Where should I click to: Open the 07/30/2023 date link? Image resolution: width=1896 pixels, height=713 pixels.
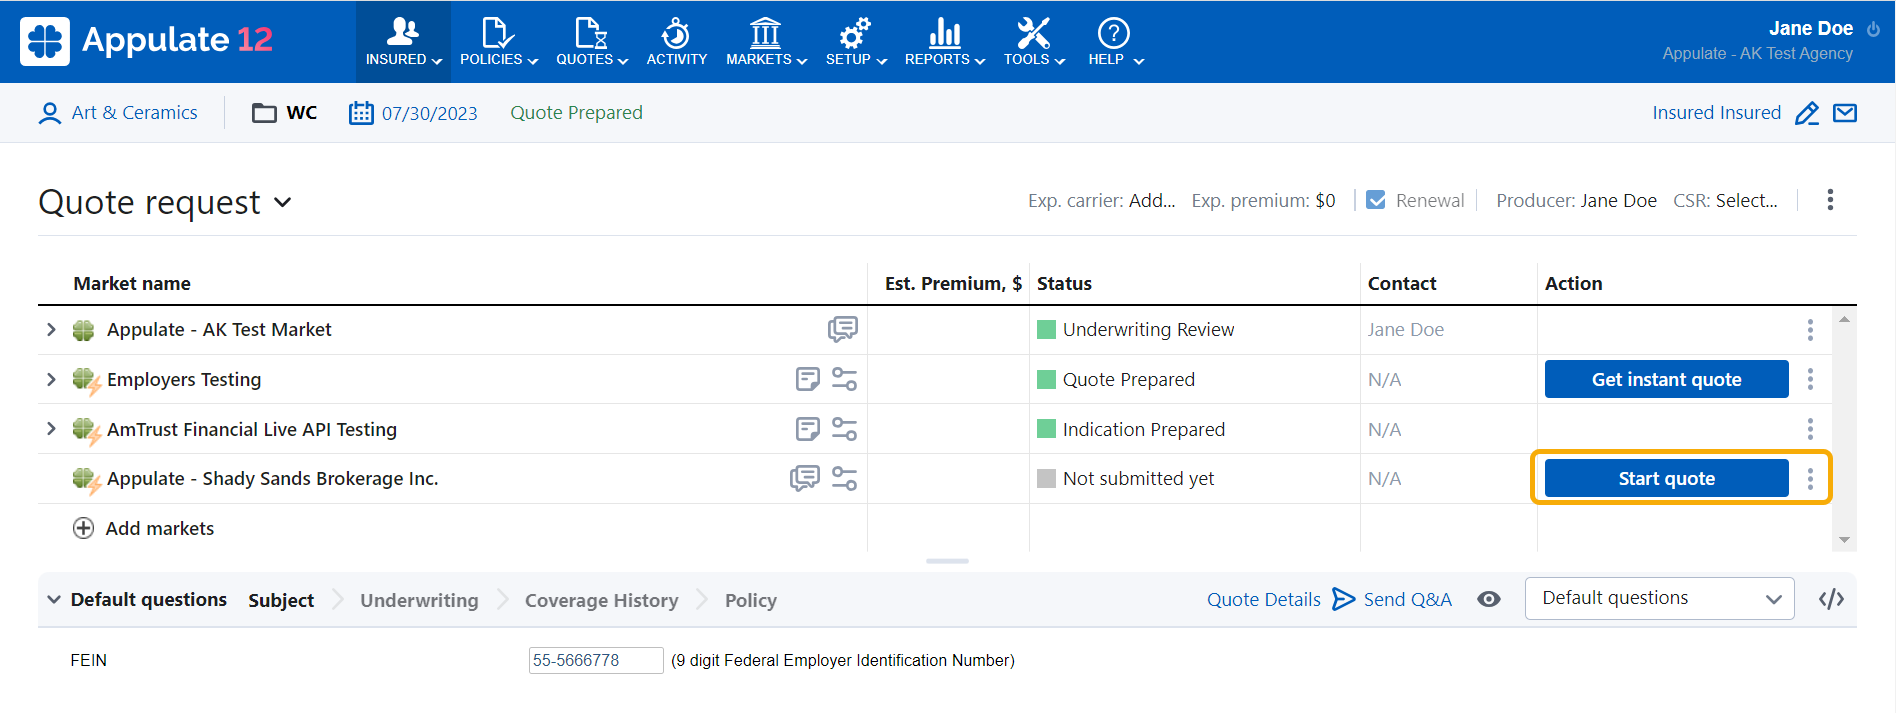click(x=430, y=114)
